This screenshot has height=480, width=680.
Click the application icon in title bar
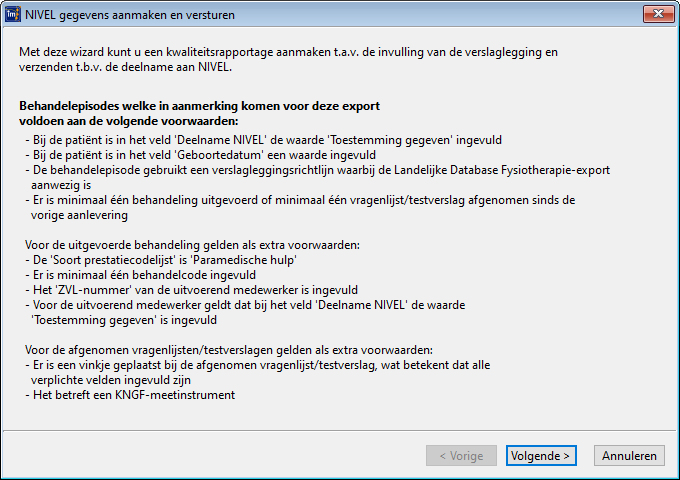pyautogui.click(x=12, y=14)
